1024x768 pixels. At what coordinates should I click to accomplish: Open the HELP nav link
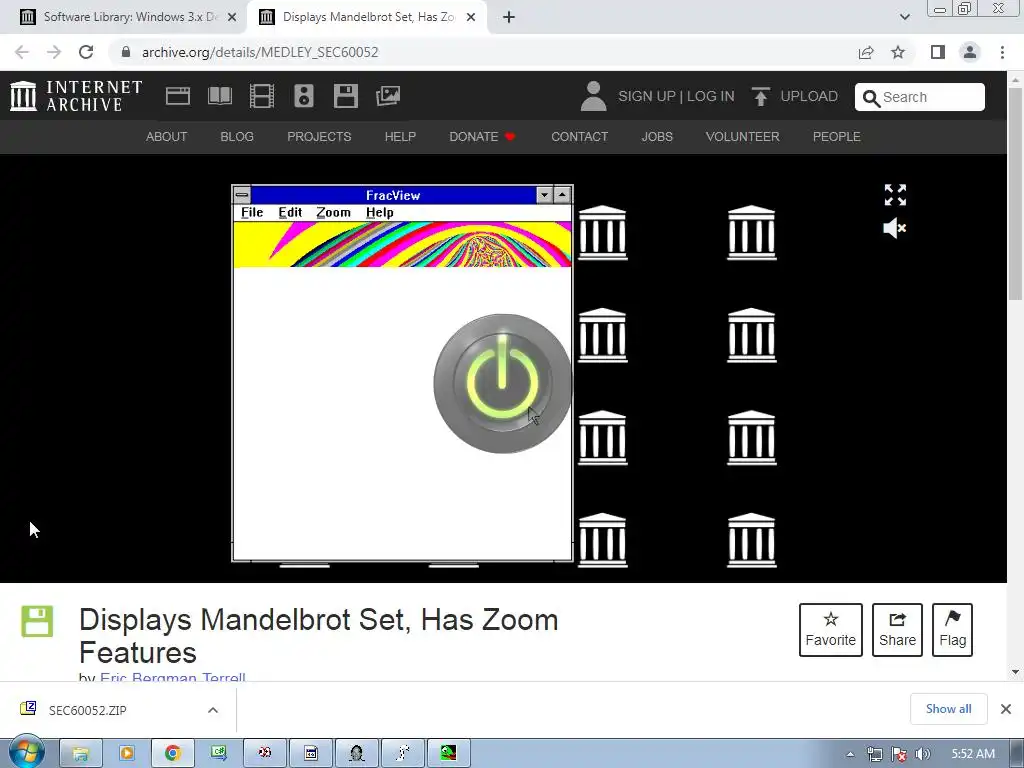pos(400,136)
